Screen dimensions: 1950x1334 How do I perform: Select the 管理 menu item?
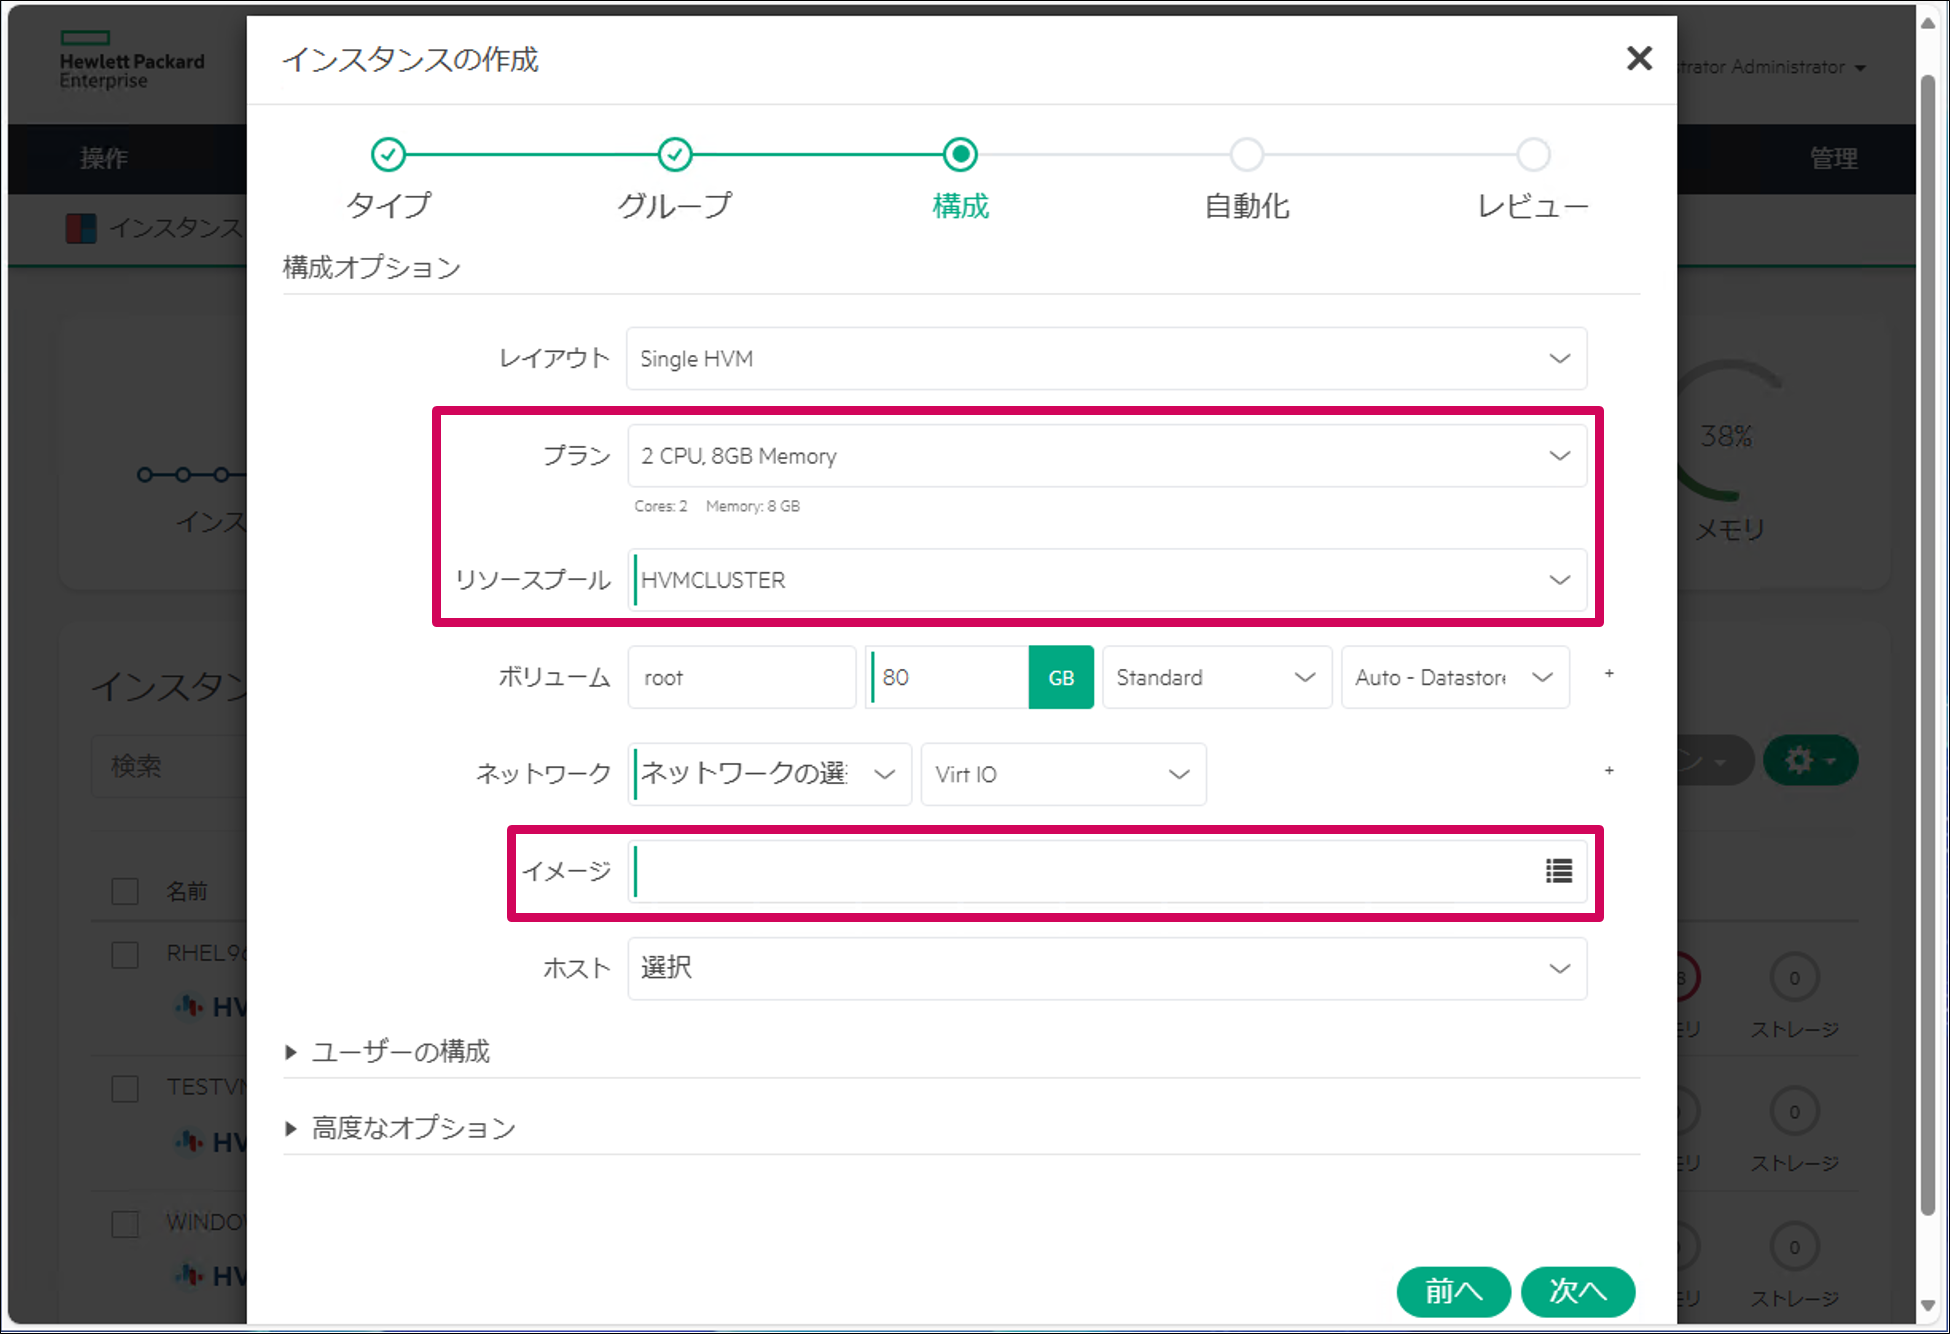pos(1833,158)
